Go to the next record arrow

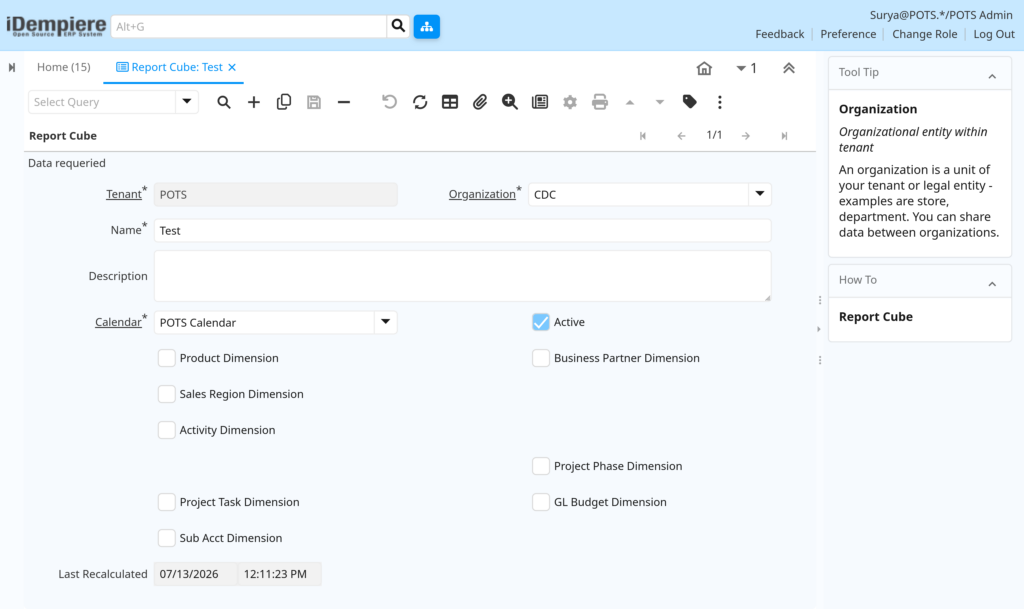click(746, 136)
